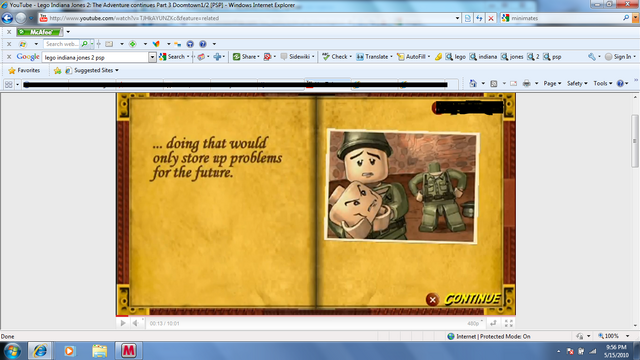Click CONTINUE in the video
This screenshot has width=640, height=360.
(x=472, y=299)
